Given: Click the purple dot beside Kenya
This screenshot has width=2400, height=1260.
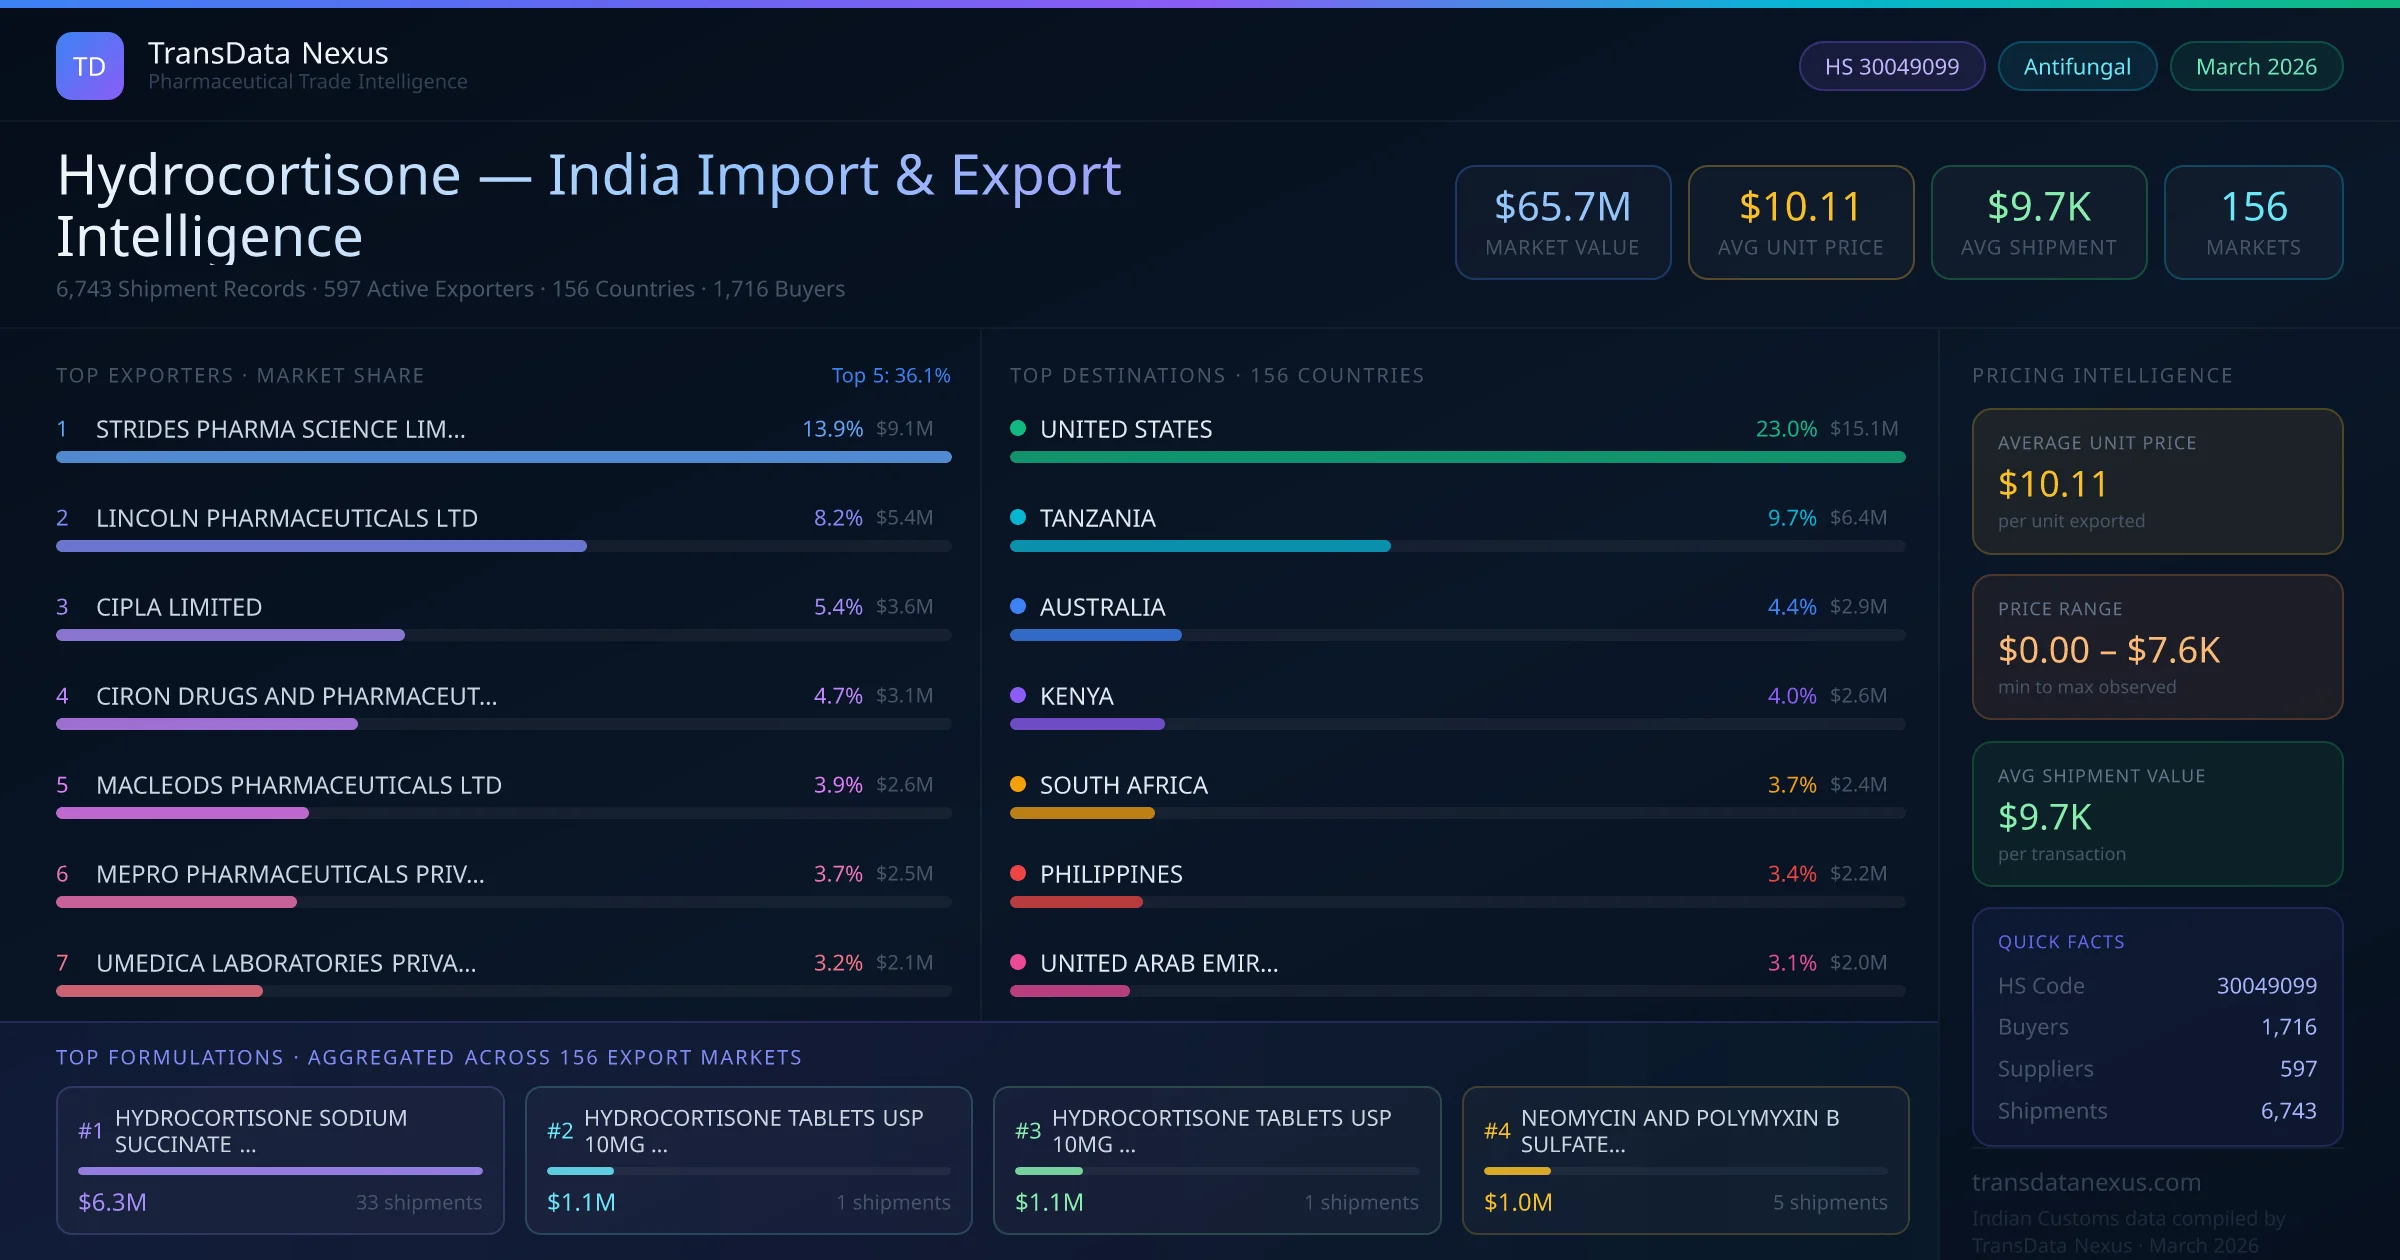Looking at the screenshot, I should click(x=1018, y=696).
